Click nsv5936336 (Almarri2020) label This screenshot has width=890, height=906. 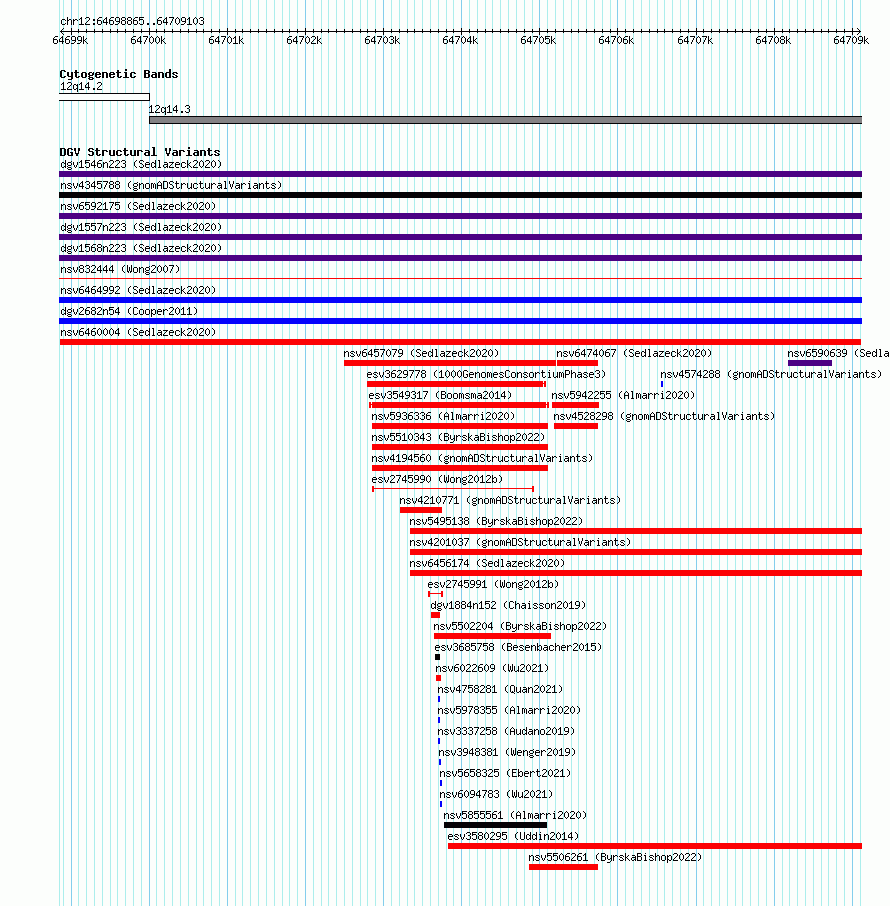(x=443, y=417)
